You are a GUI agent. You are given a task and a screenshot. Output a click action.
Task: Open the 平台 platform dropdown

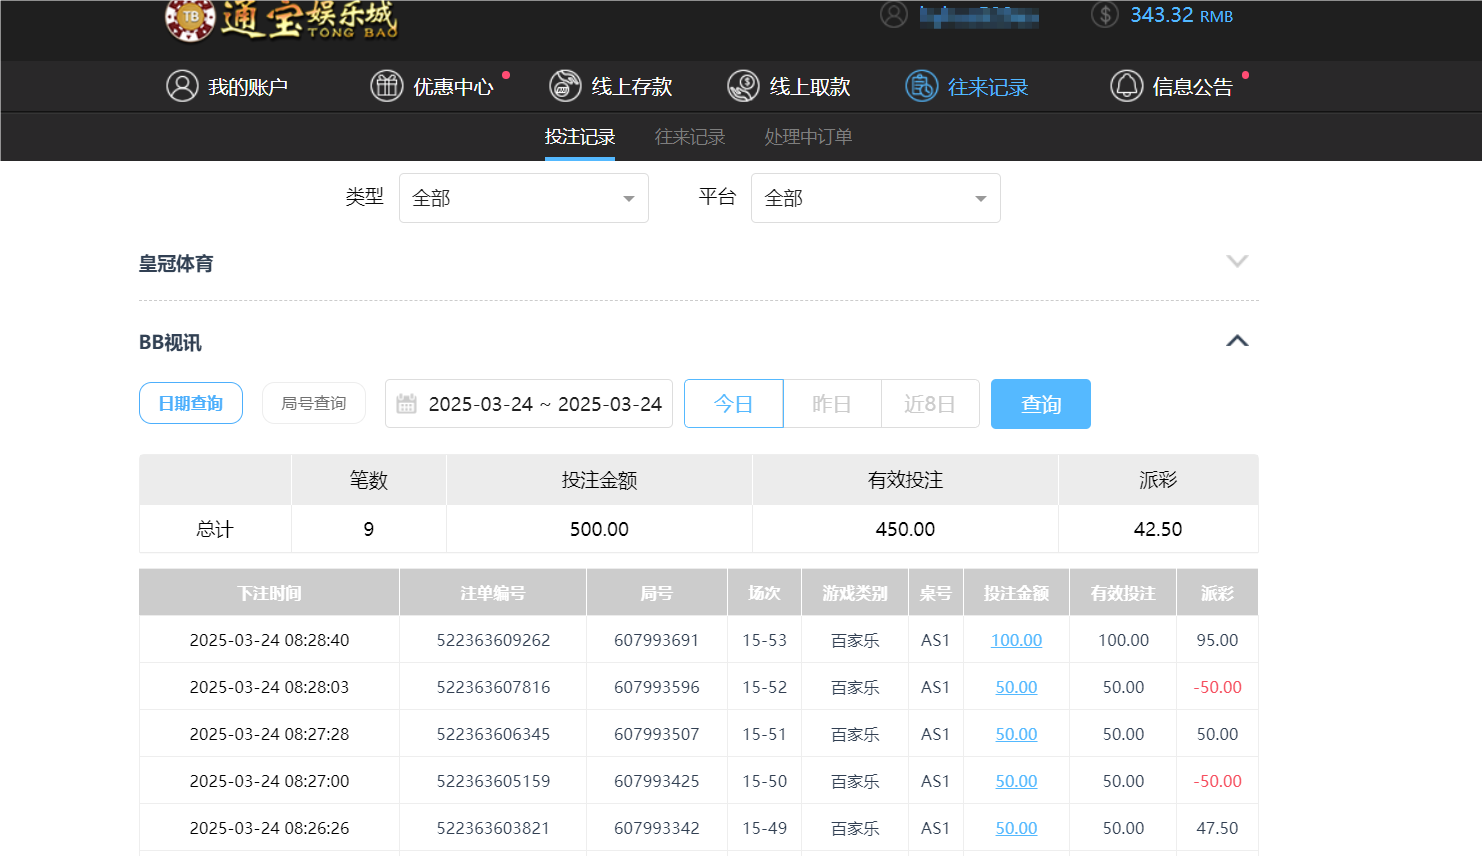[x=875, y=198]
